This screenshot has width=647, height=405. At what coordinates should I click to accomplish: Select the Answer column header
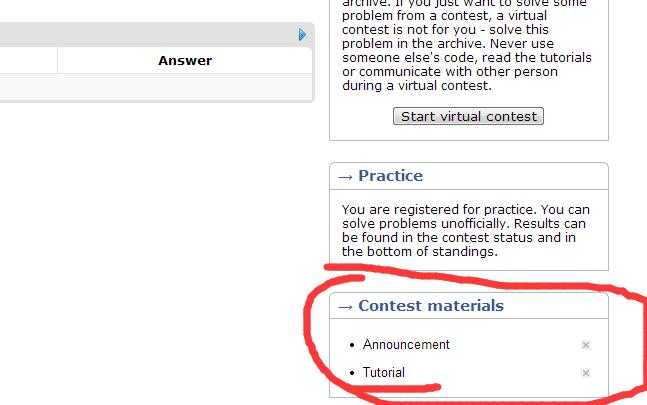coord(185,61)
